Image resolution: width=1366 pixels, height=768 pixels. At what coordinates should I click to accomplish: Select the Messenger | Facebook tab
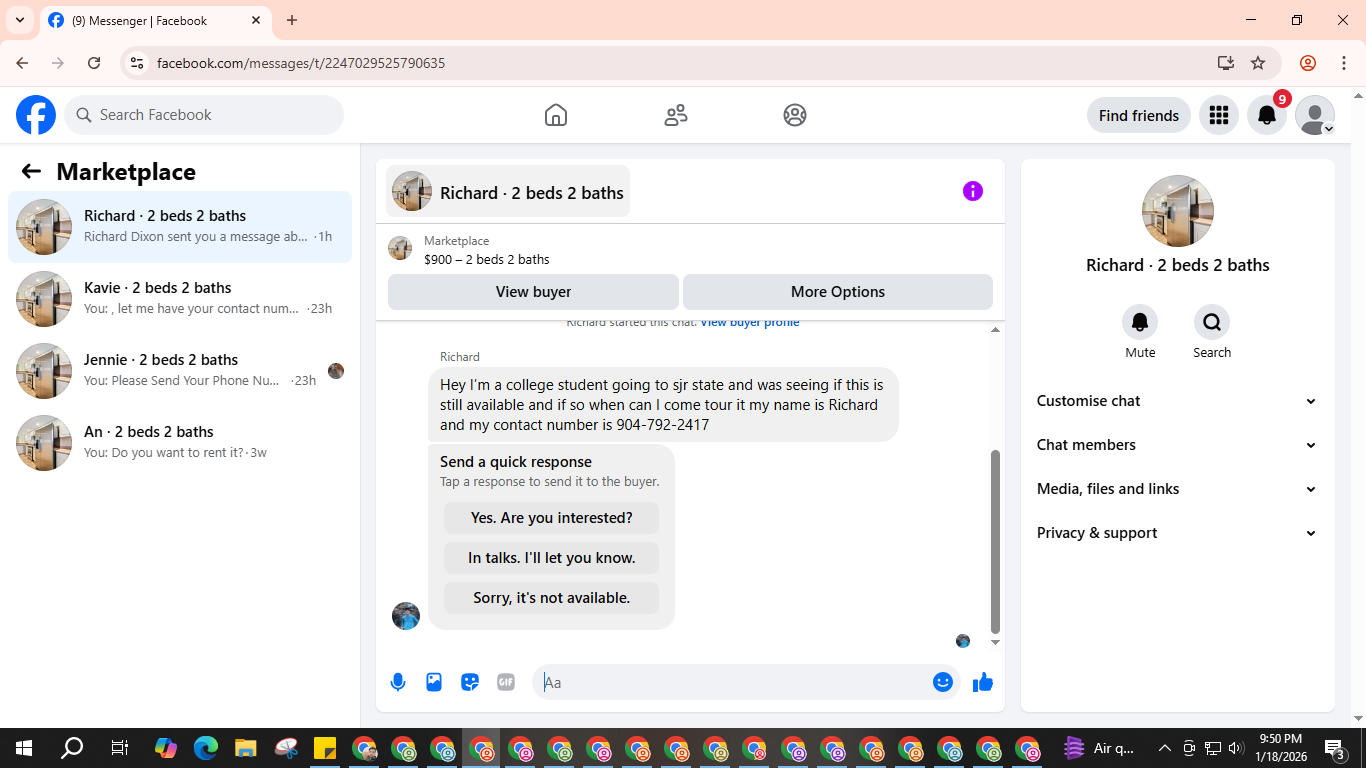point(155,20)
